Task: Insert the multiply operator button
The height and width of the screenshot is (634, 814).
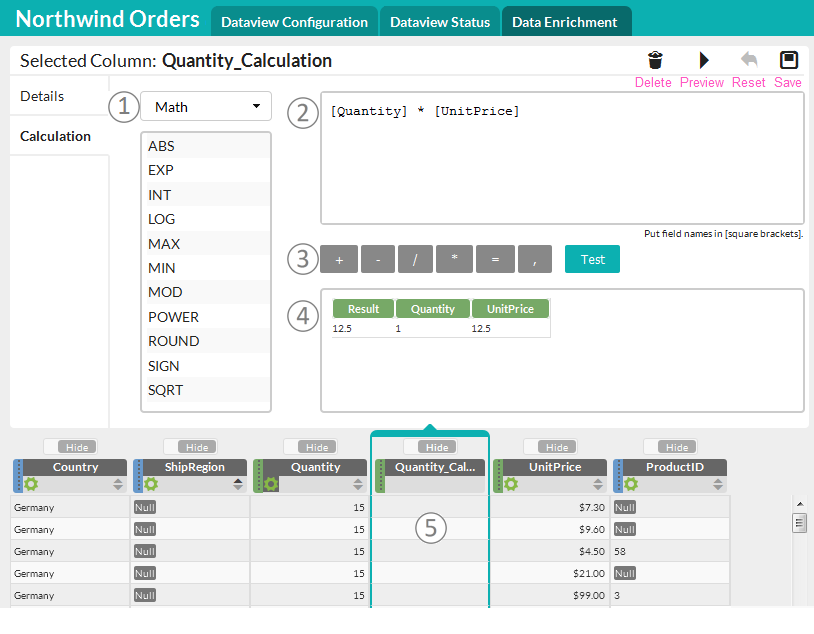Action: 454,259
